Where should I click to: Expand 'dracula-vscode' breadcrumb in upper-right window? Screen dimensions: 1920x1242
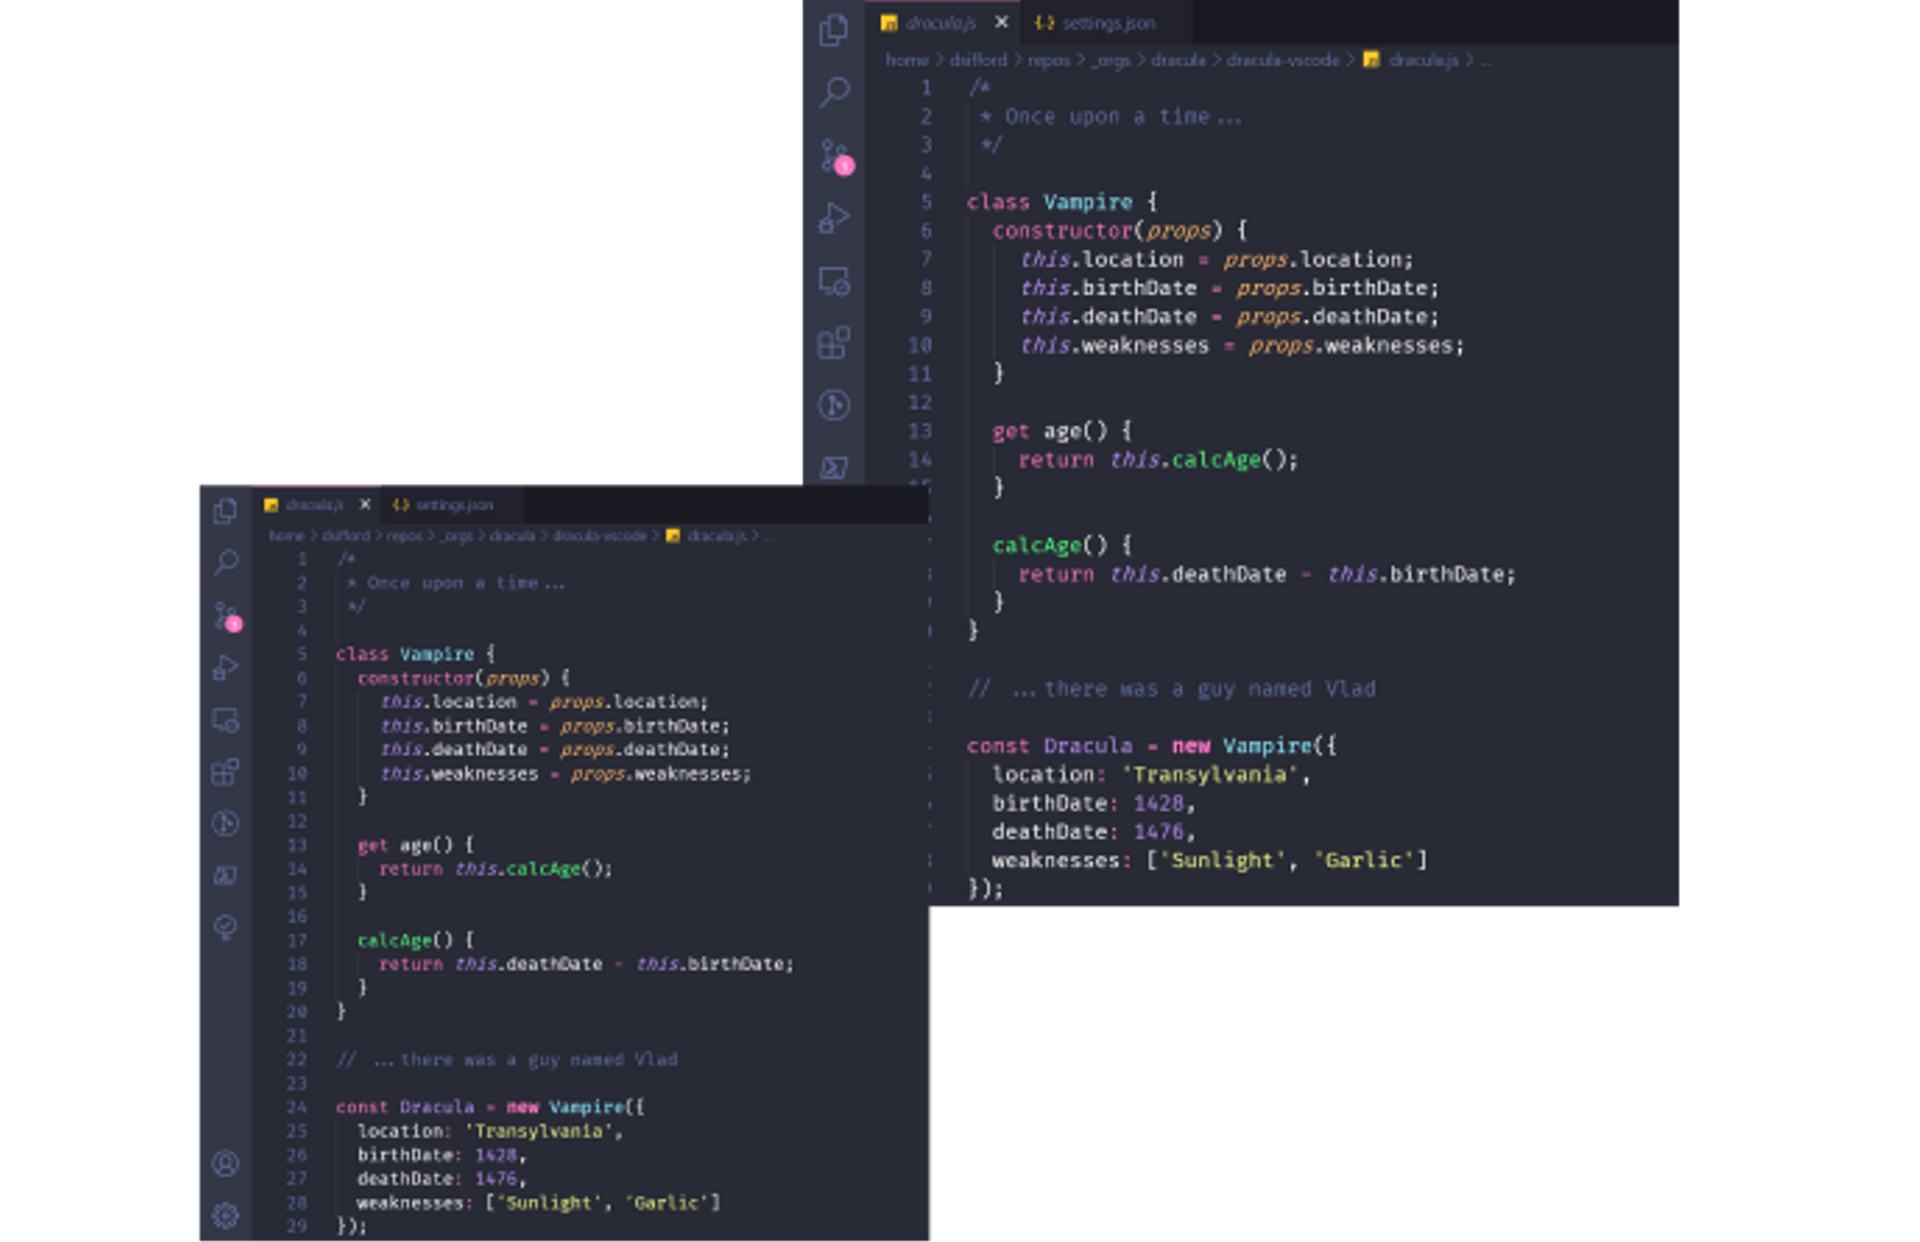tap(1282, 60)
